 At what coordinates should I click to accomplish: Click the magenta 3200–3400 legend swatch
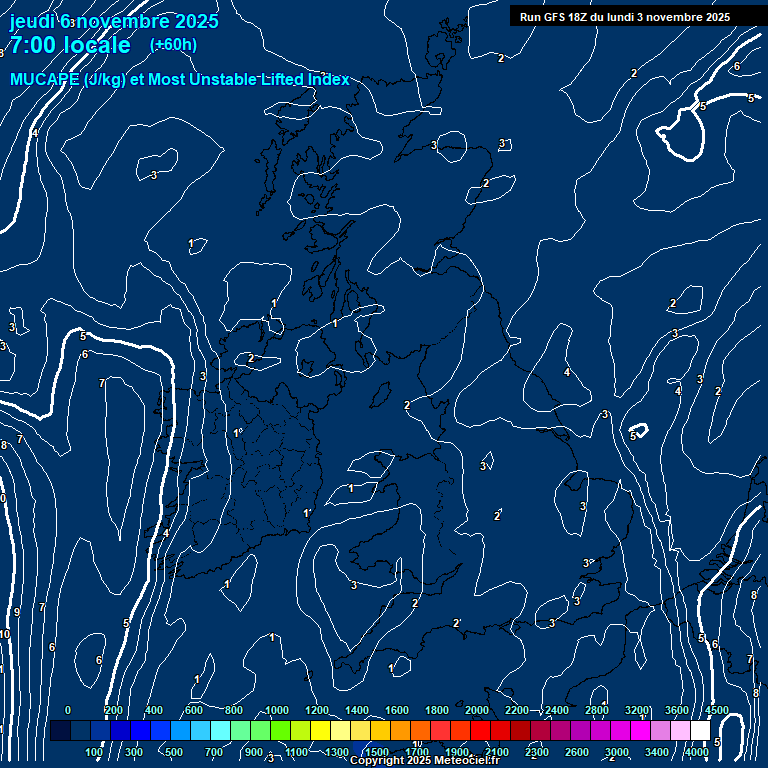coord(640,730)
